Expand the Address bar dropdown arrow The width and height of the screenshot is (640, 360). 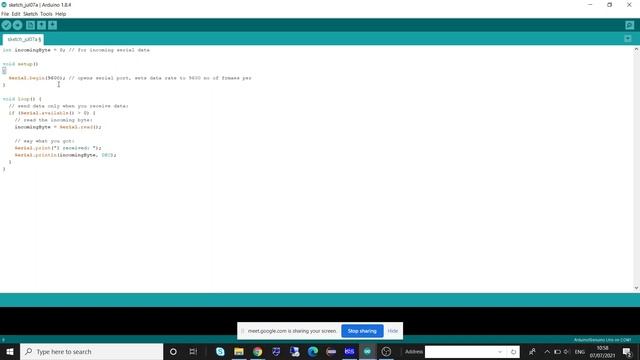(x=500, y=351)
